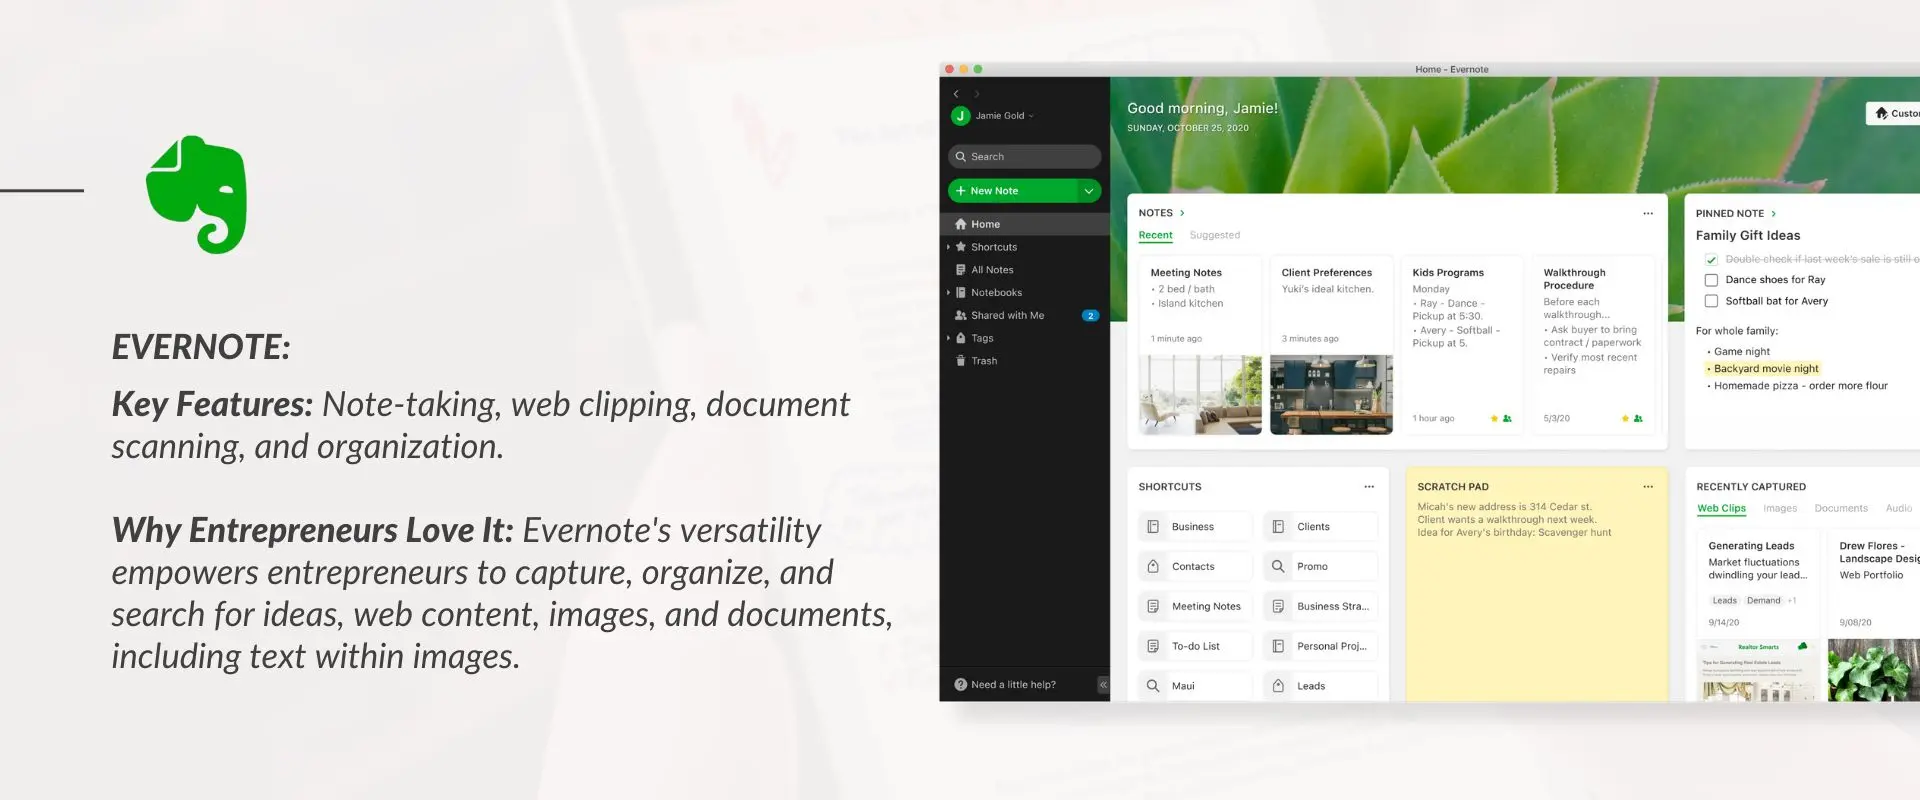Click the Shortcuts star icon

(961, 247)
